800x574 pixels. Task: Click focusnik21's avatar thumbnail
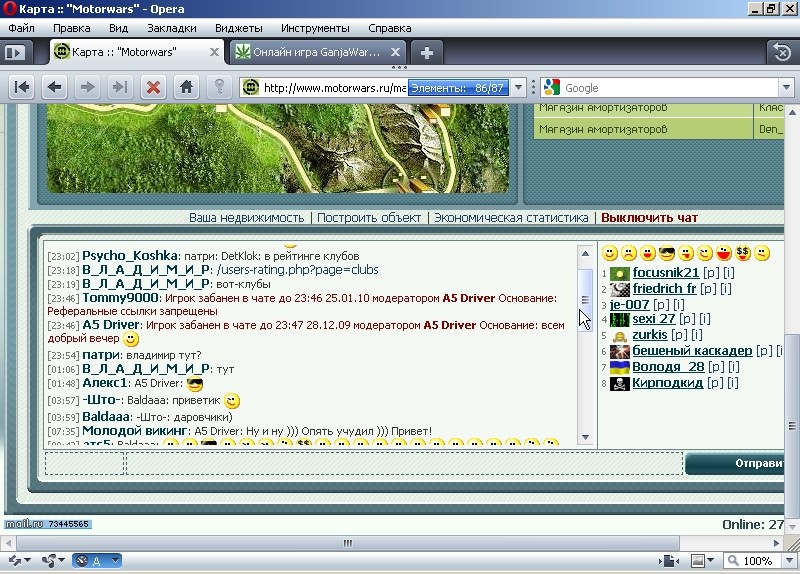click(620, 273)
